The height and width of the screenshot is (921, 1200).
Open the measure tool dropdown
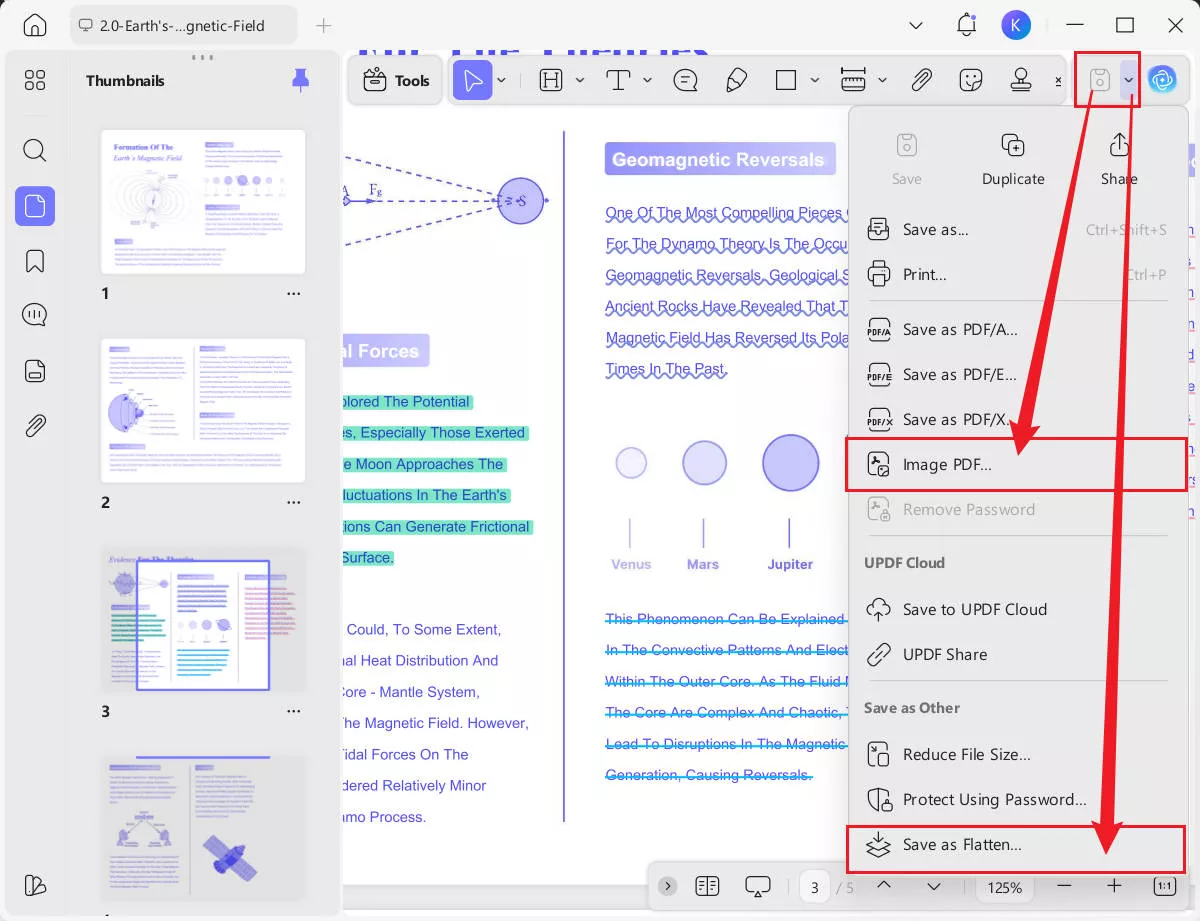click(882, 80)
